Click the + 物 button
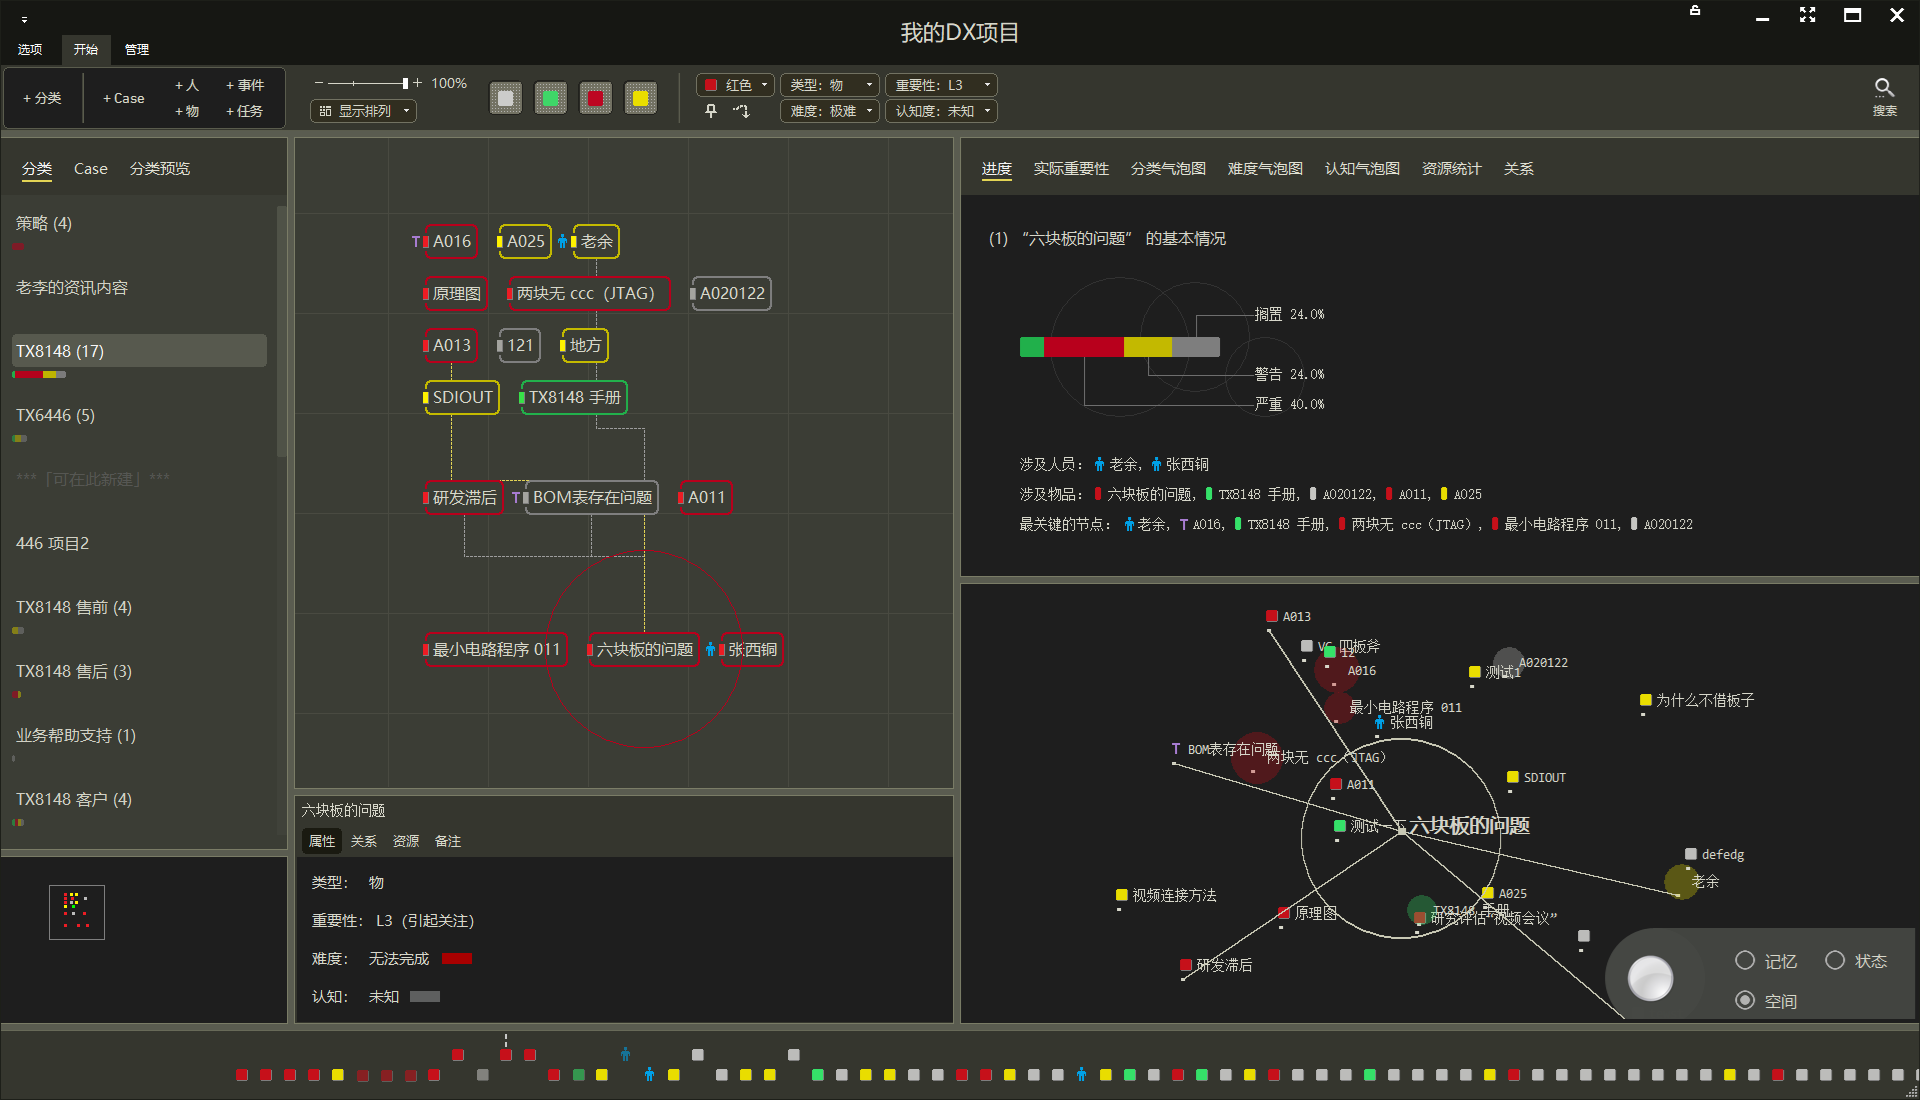The image size is (1920, 1100). [187, 111]
